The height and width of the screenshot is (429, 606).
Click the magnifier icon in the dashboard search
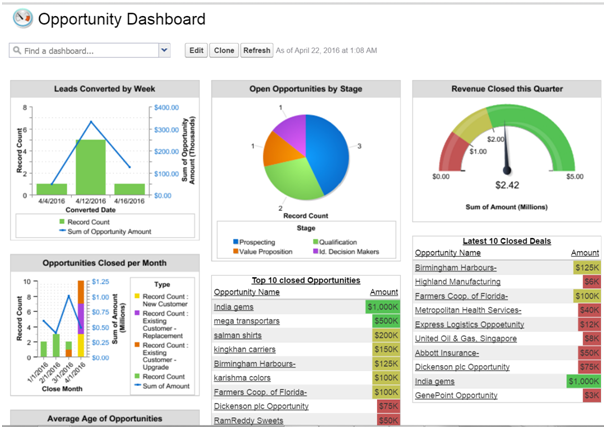click(x=17, y=50)
